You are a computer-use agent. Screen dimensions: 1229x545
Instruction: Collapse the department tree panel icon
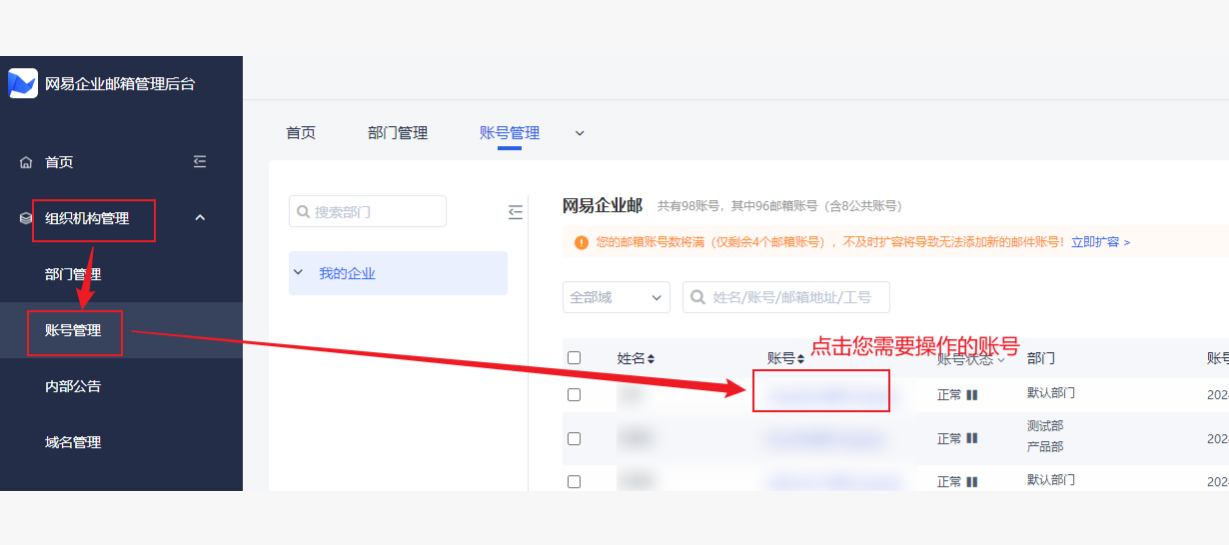click(516, 212)
